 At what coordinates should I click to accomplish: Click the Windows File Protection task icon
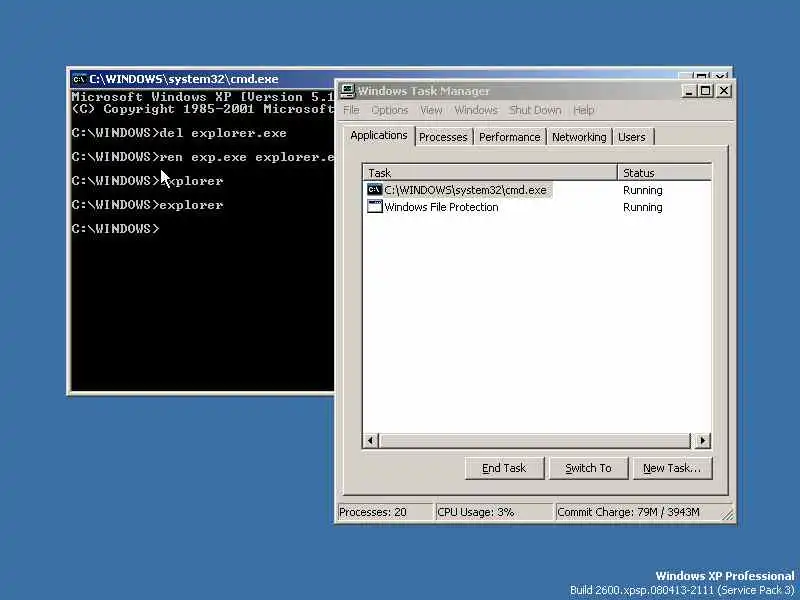(x=374, y=207)
